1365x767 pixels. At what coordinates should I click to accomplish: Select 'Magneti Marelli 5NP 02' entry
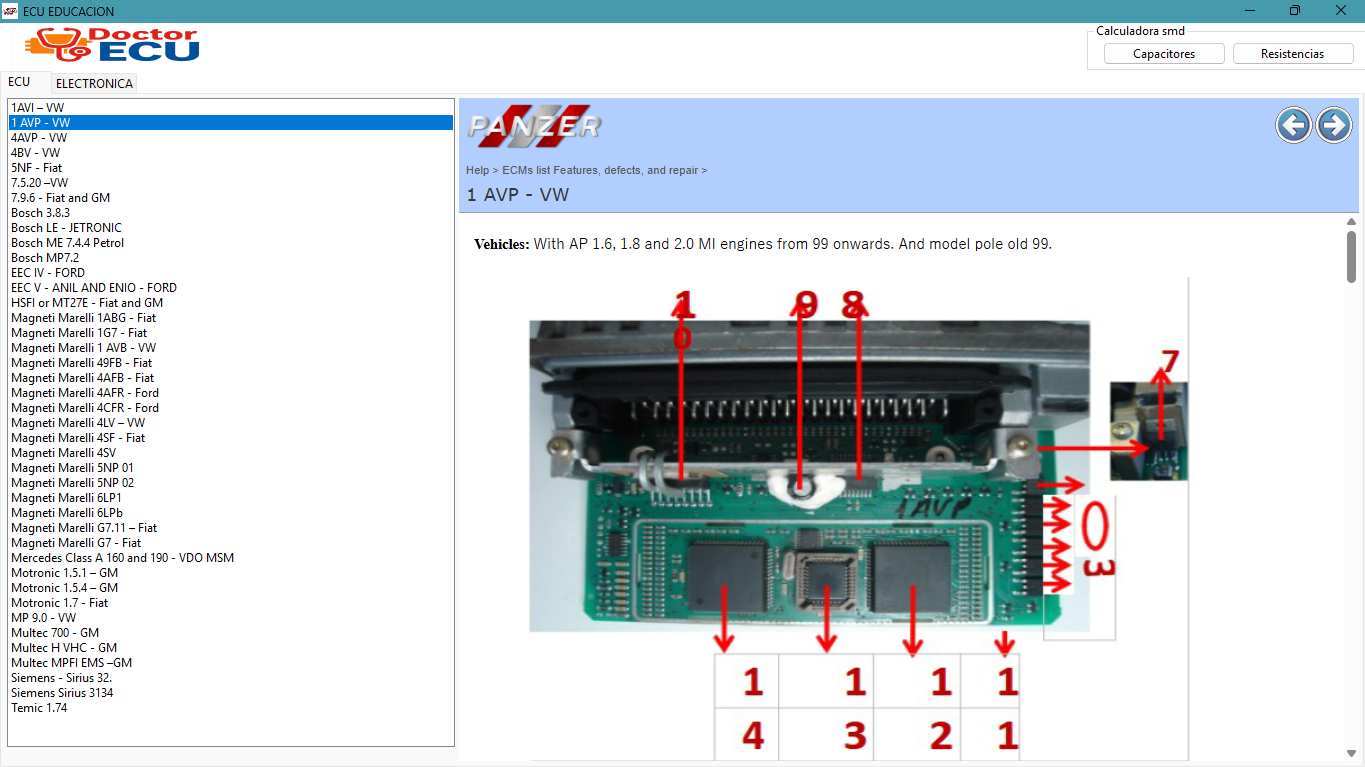coord(231,482)
